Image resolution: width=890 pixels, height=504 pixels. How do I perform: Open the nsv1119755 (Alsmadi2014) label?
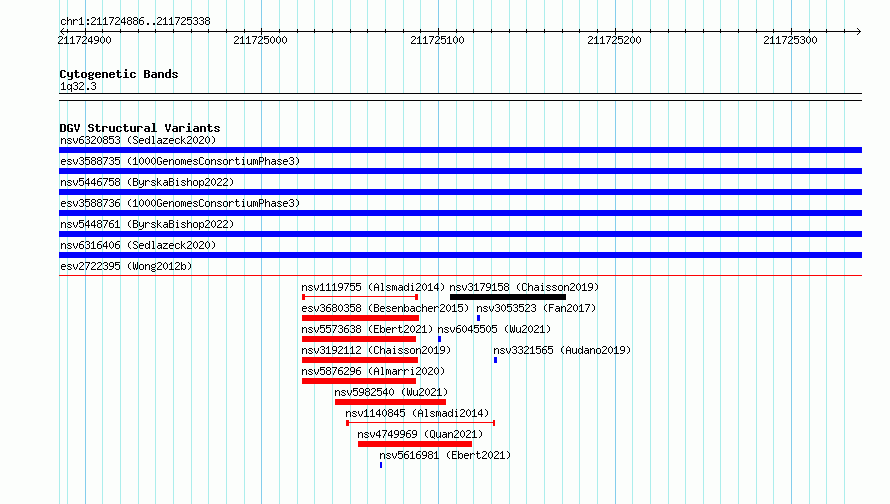[373, 287]
